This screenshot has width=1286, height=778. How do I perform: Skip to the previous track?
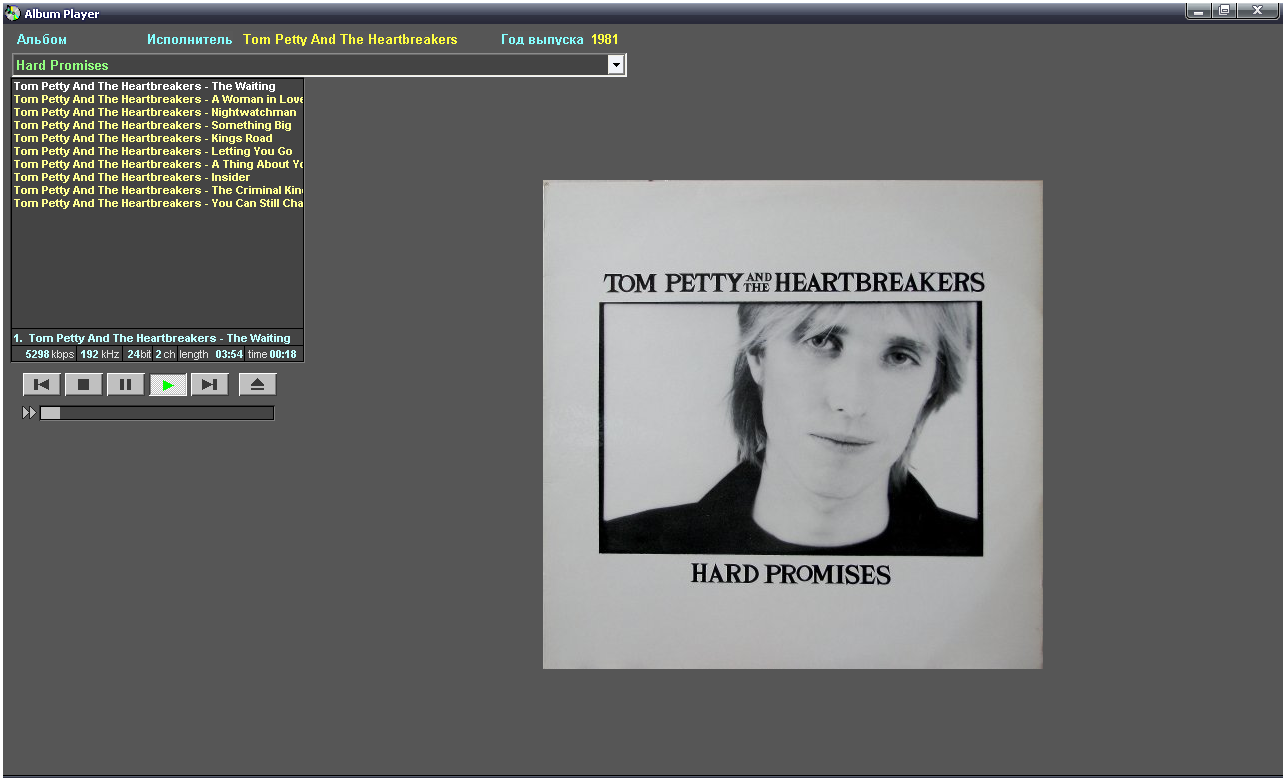tap(42, 385)
